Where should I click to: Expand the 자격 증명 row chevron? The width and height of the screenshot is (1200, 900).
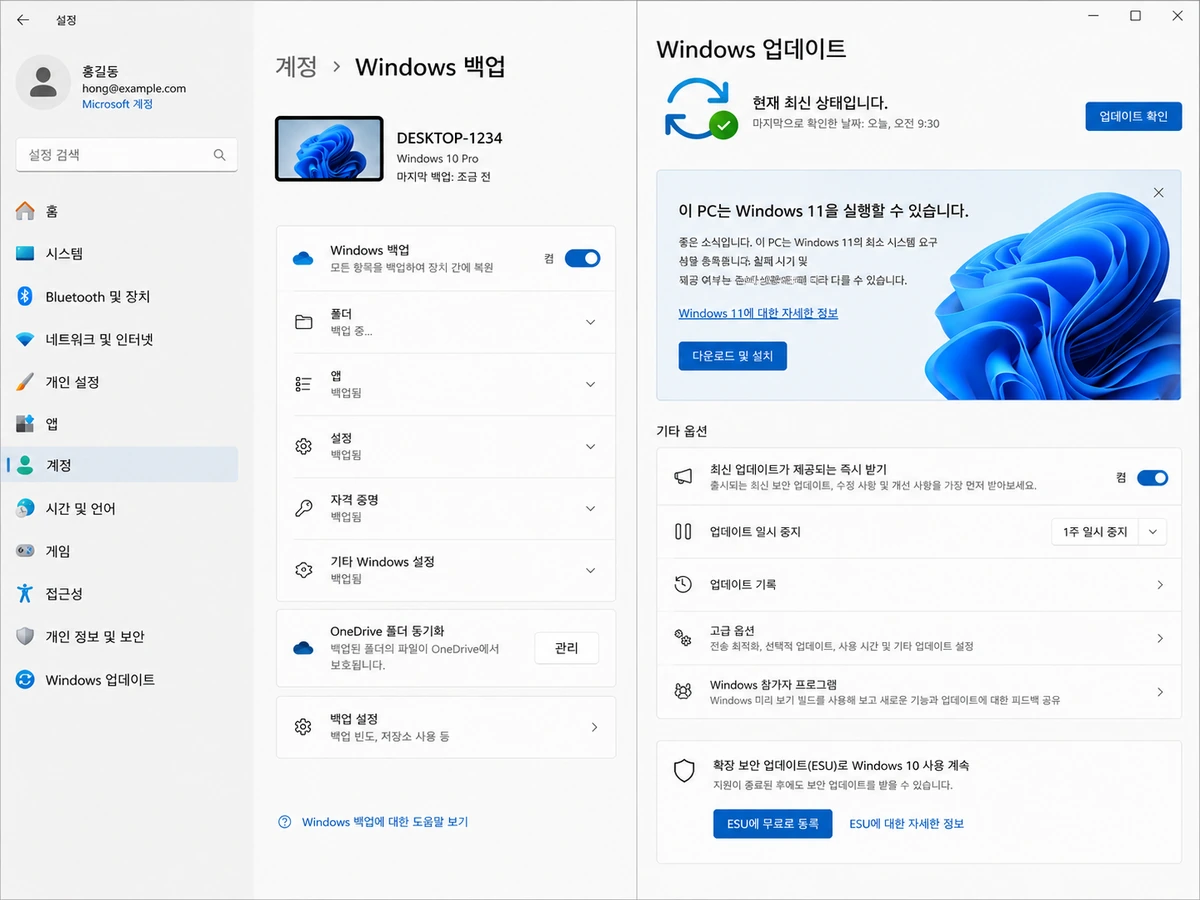point(590,508)
